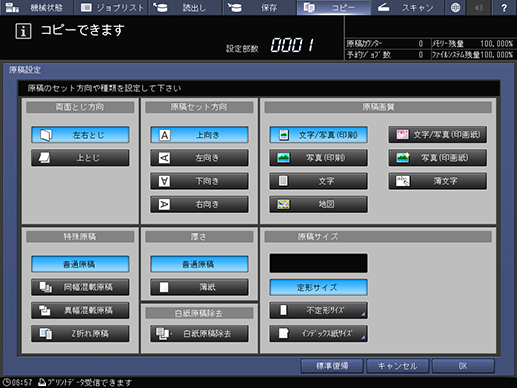Select 上とじ top binding direction
Screen dimensions: 517x388
80,158
